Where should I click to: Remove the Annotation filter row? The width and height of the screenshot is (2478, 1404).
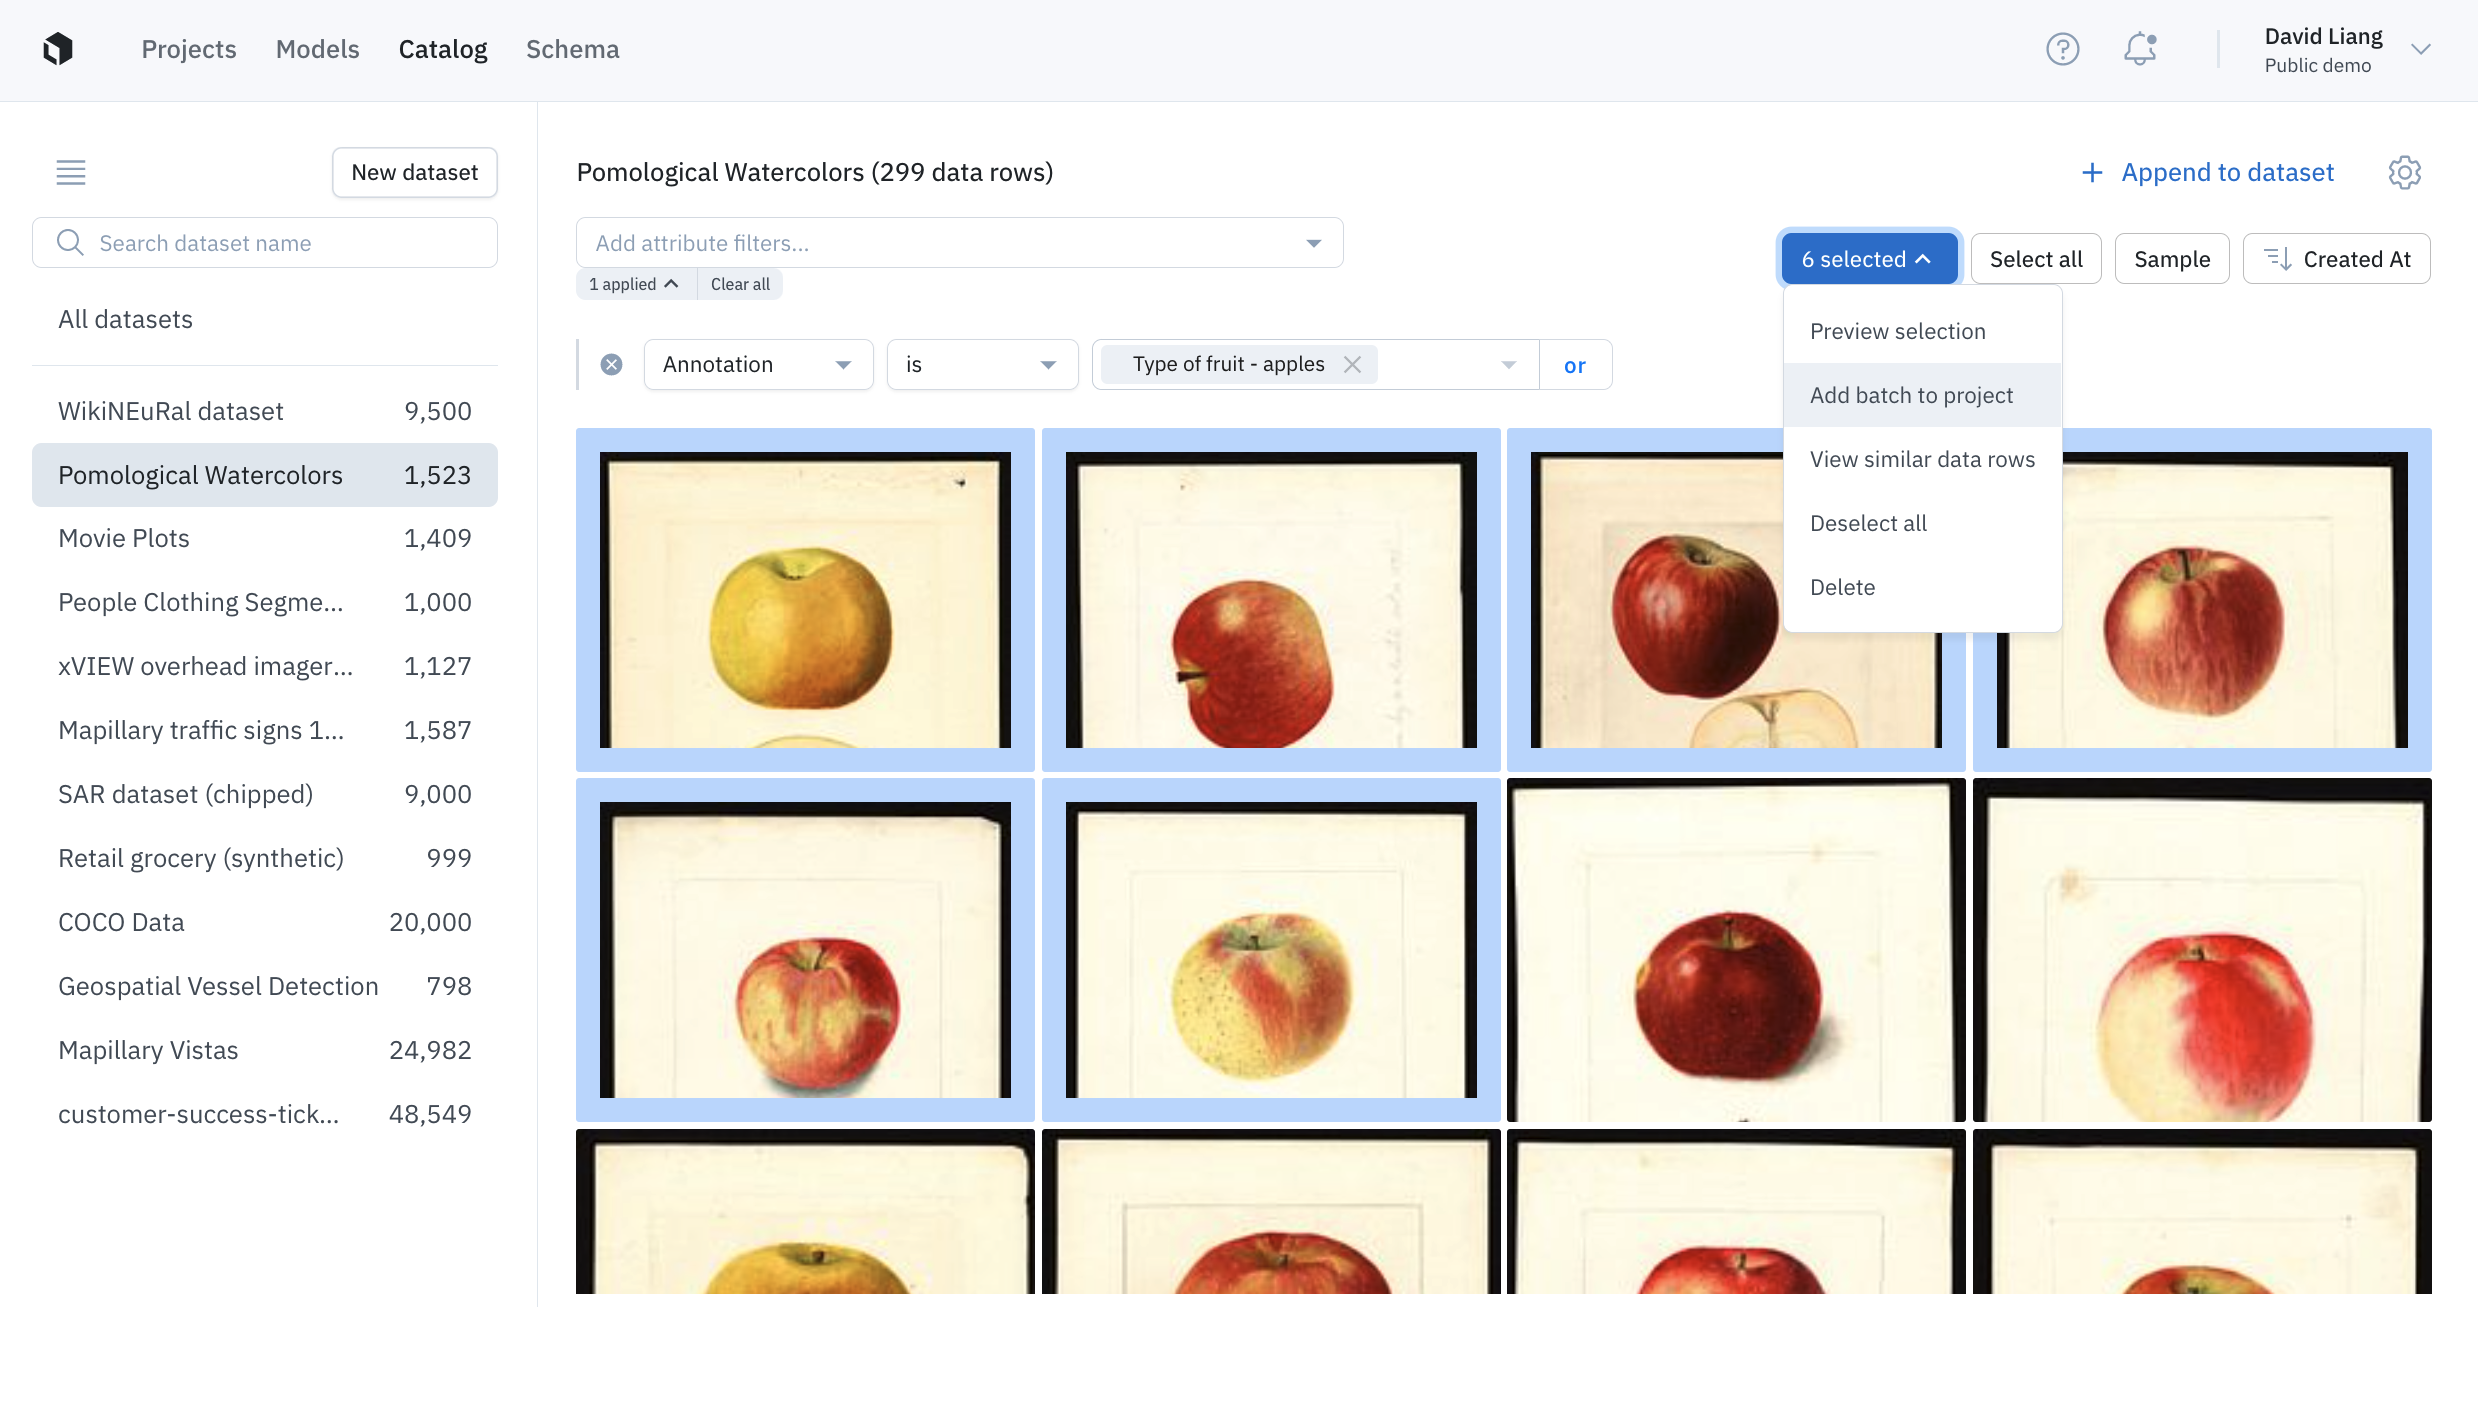click(611, 365)
